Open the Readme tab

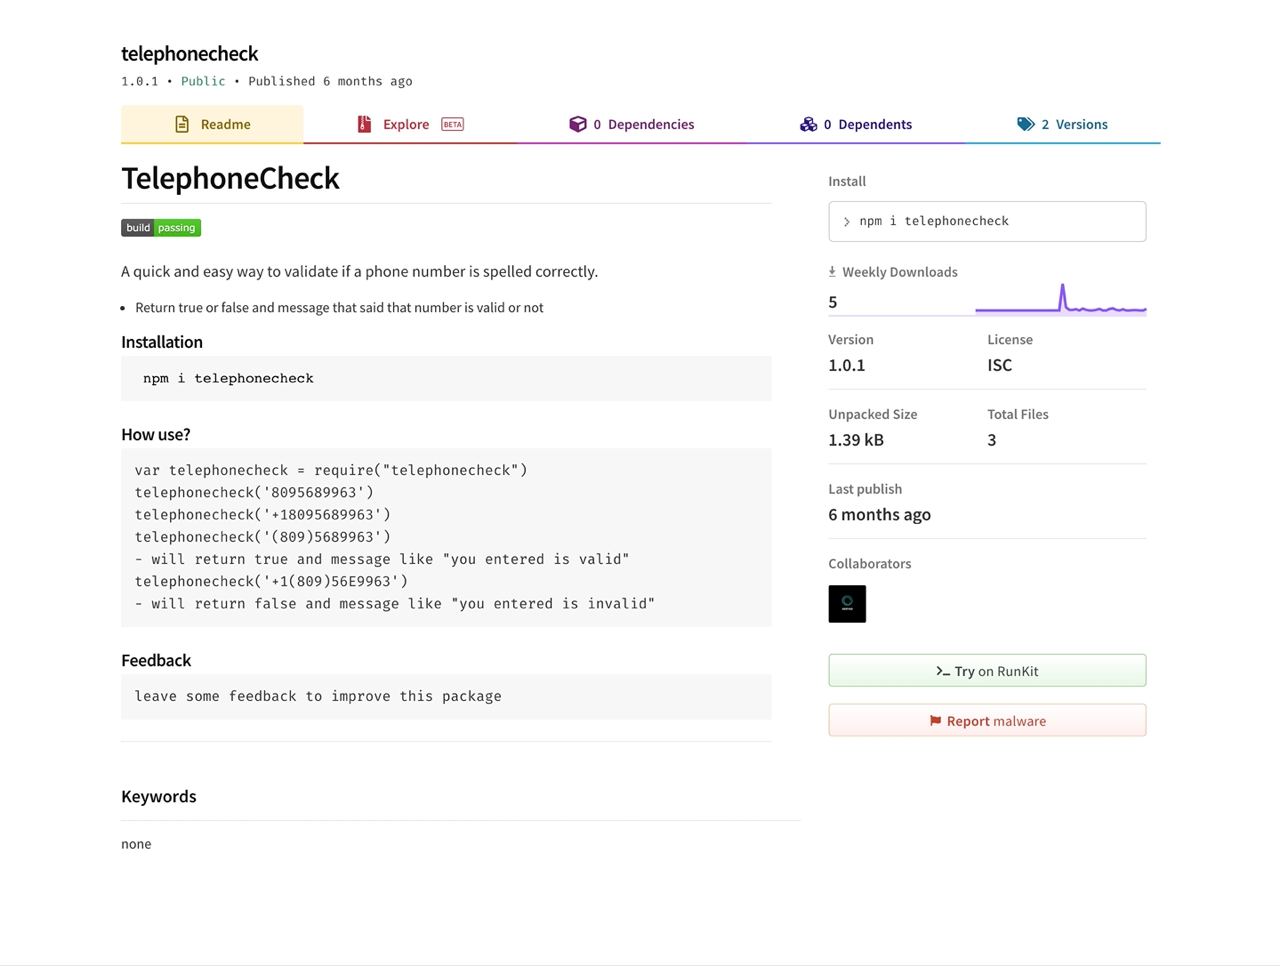(212, 124)
